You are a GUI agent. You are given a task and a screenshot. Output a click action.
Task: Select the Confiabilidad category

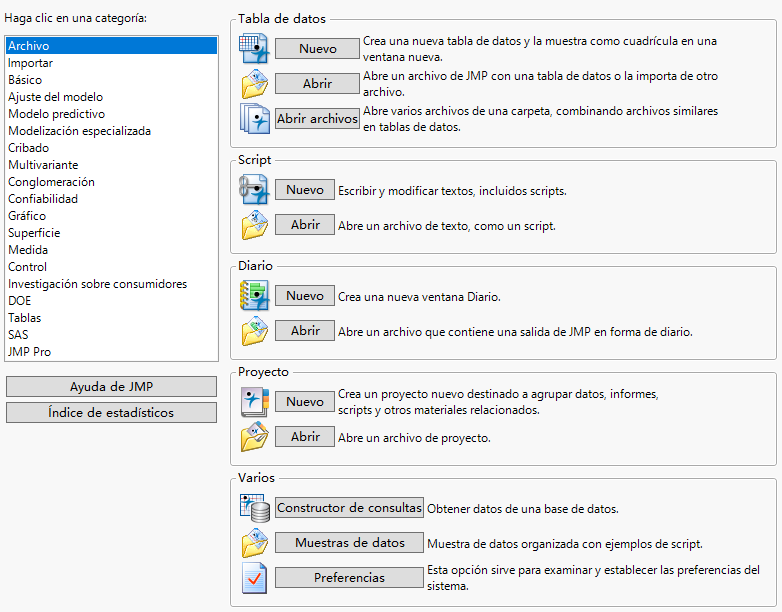(112, 199)
